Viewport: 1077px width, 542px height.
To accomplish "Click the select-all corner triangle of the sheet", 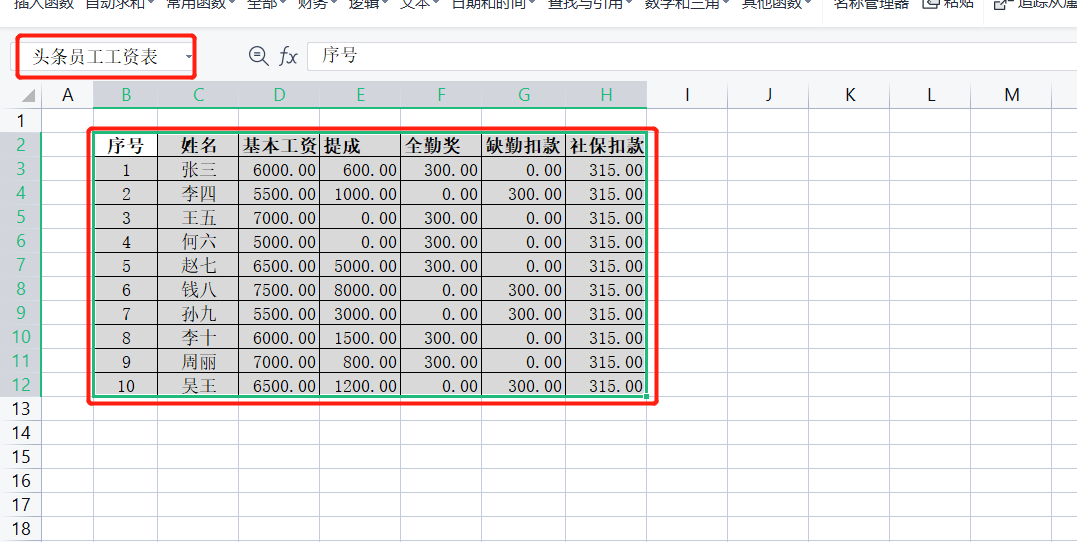I will (x=28, y=95).
